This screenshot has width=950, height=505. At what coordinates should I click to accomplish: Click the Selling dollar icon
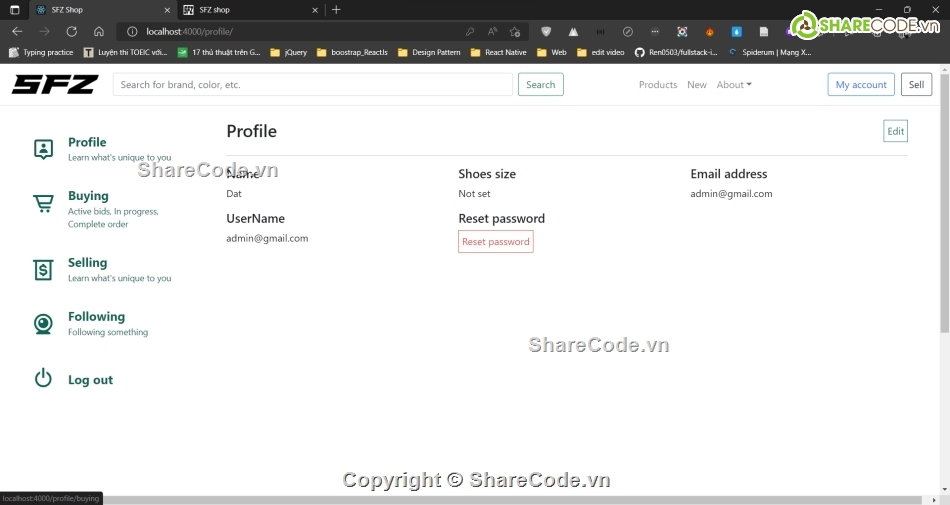(43, 269)
